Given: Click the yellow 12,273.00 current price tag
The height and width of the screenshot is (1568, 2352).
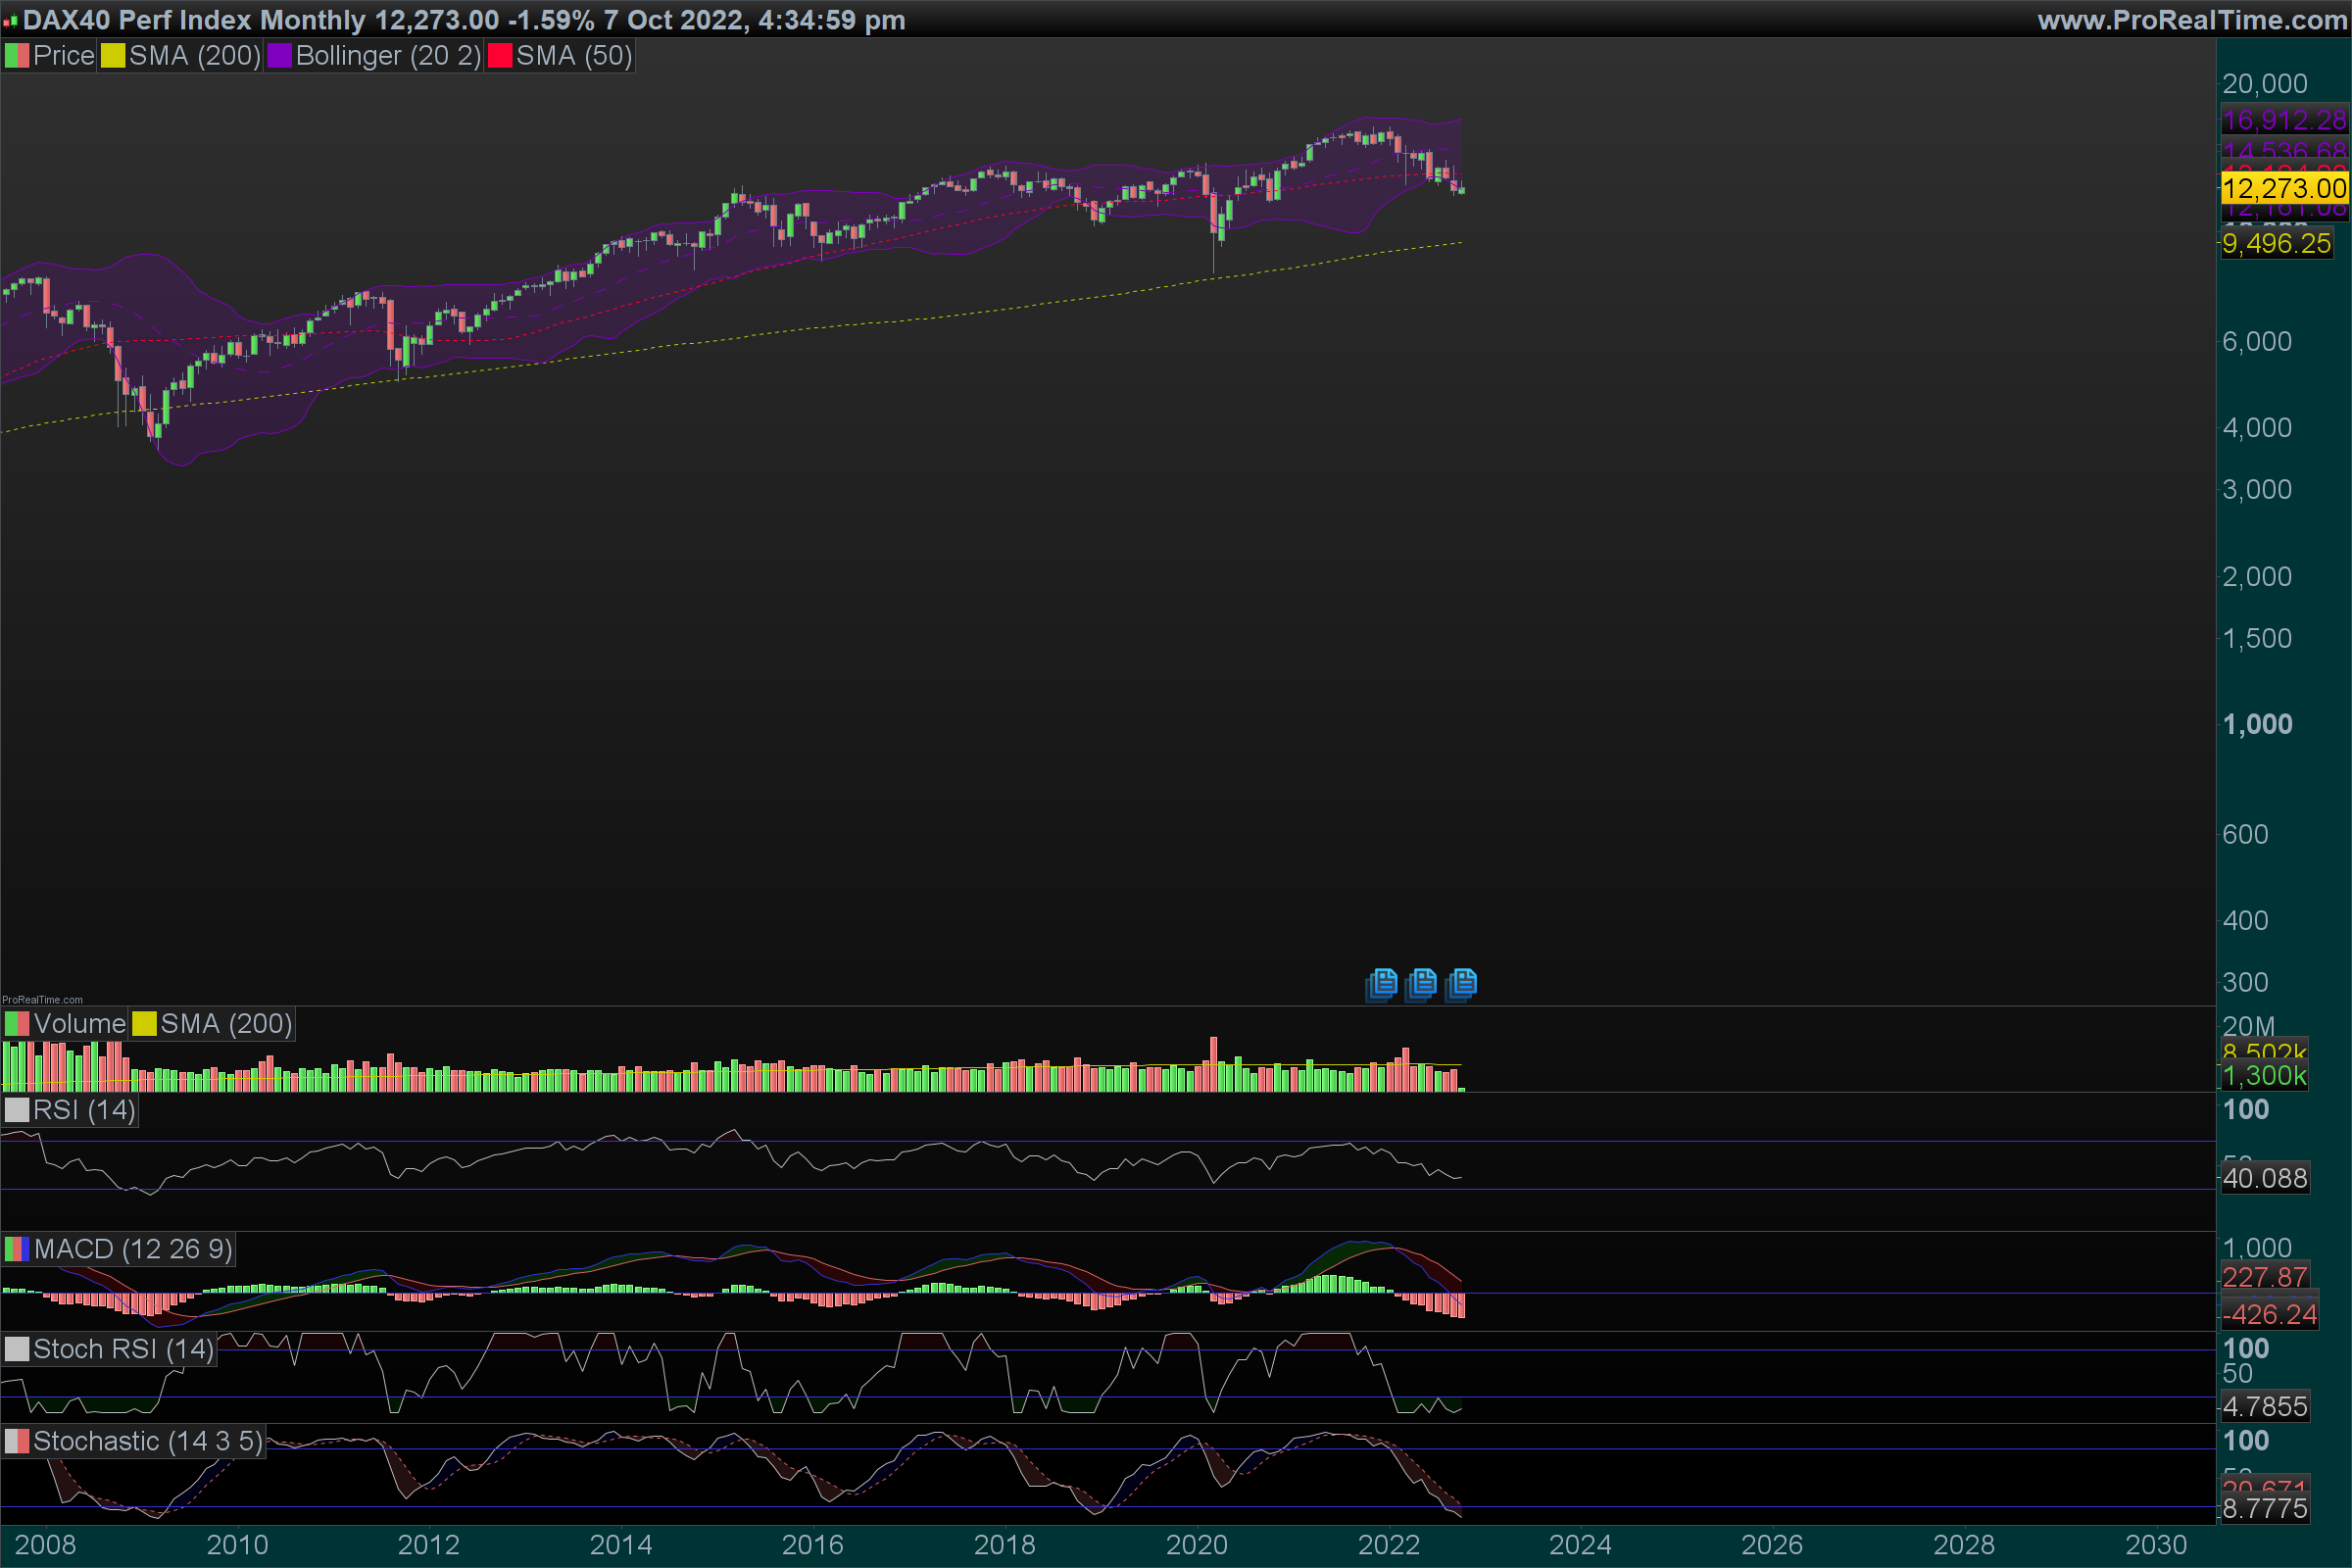Looking at the screenshot, I should [2283, 188].
